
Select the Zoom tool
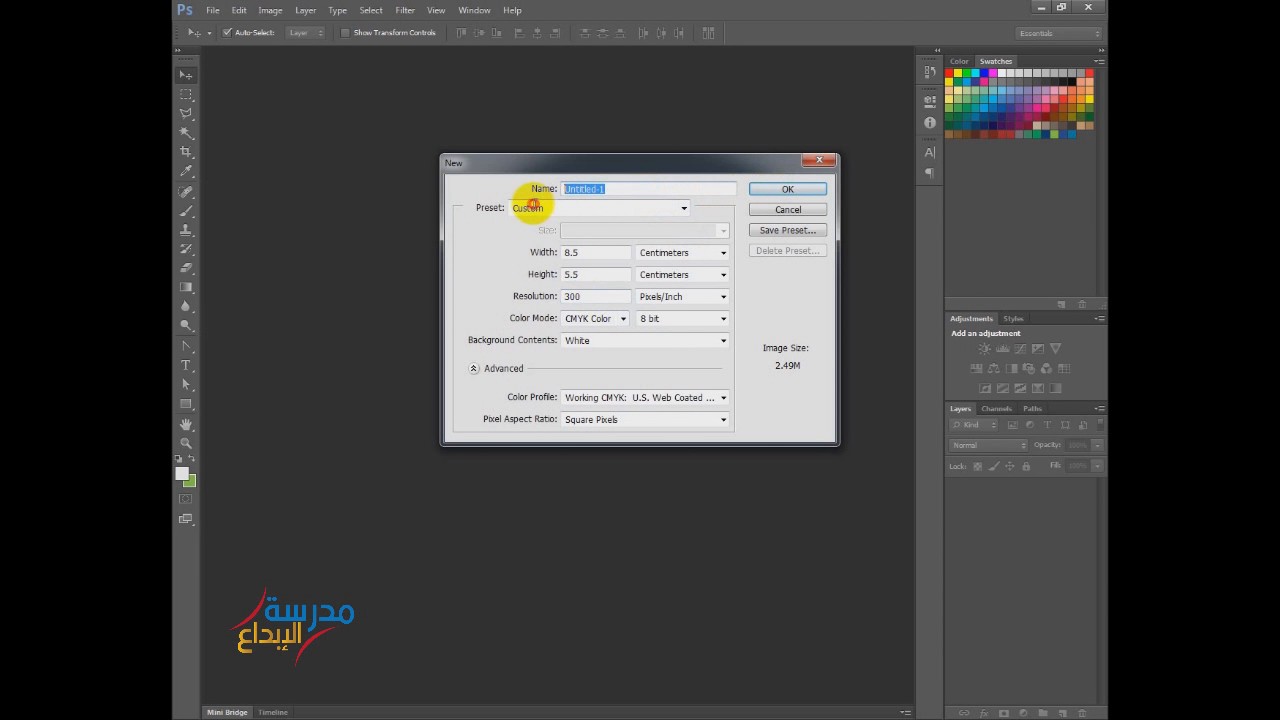click(186, 443)
